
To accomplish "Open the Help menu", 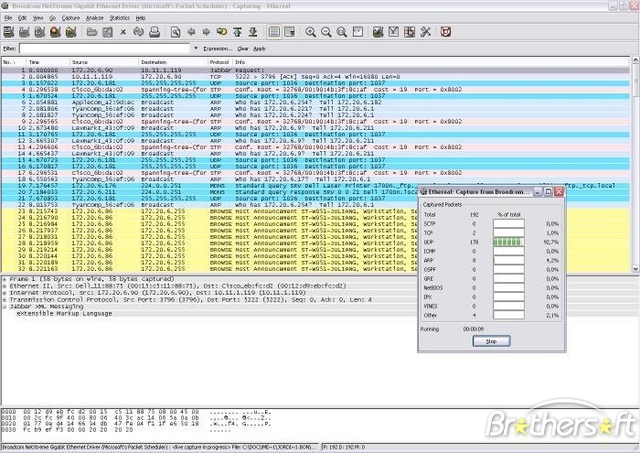I will tap(141, 18).
